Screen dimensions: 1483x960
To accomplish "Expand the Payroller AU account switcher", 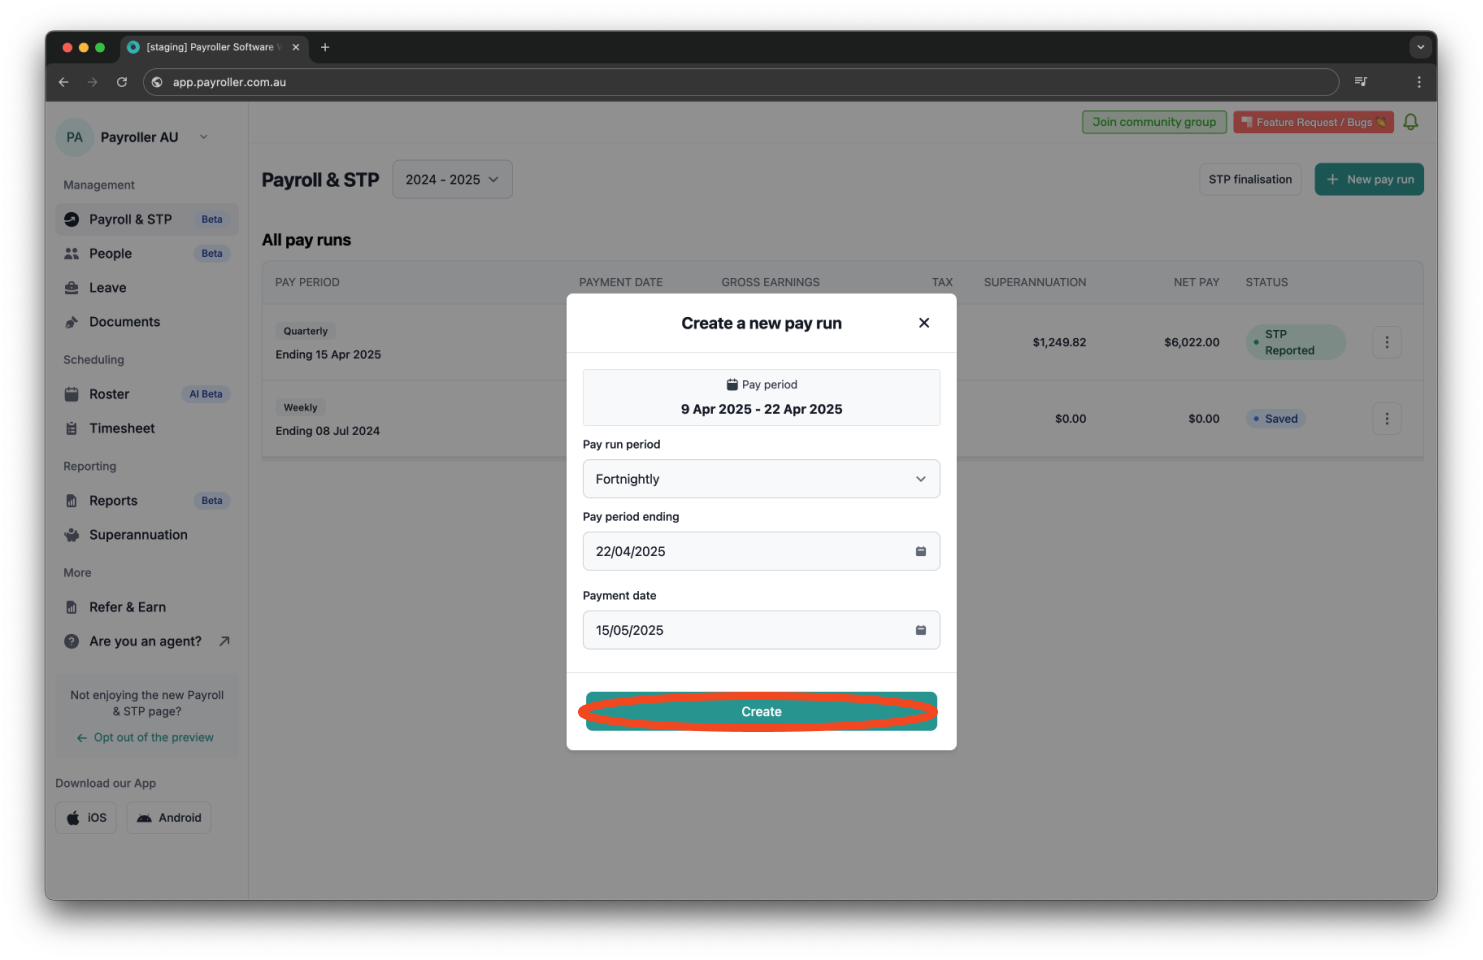I will click(203, 137).
